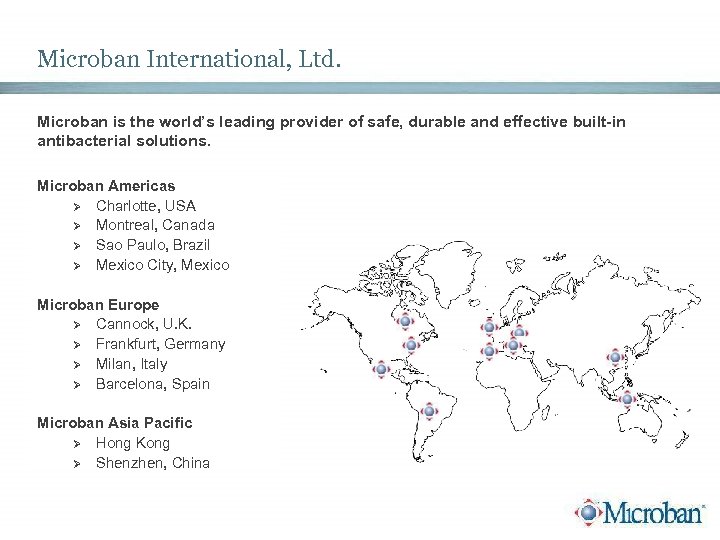Click the Sao Paulo, Brazil list item
720x540 pixels.
(153, 245)
